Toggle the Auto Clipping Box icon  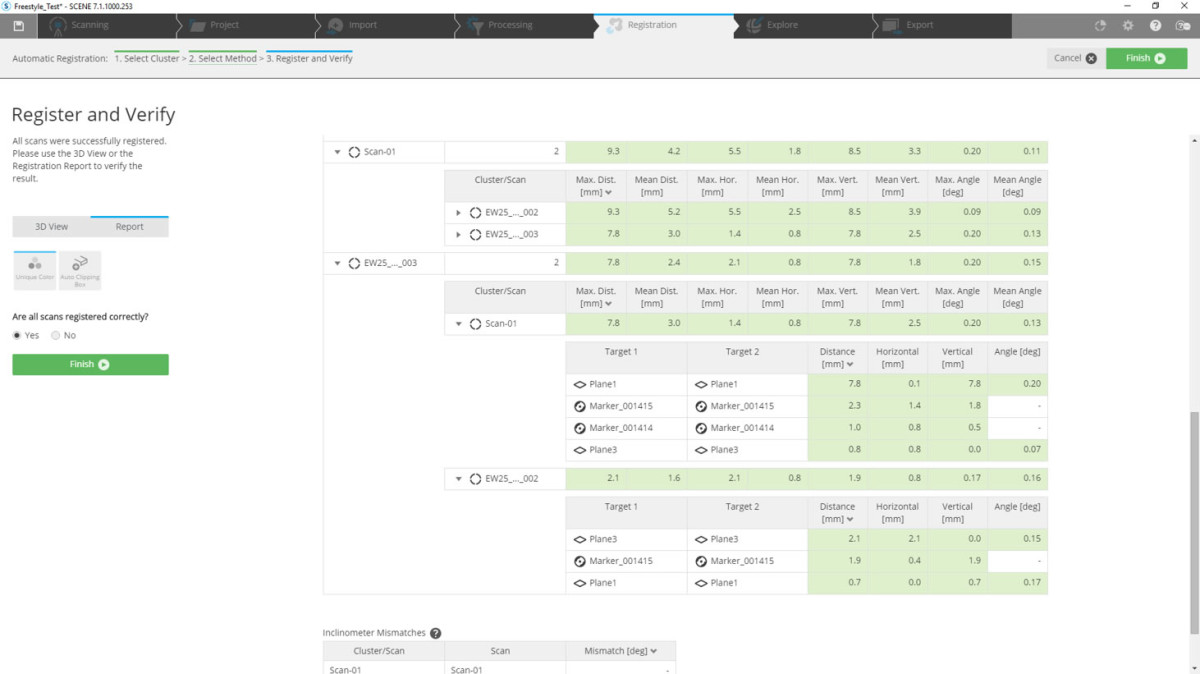coord(80,270)
